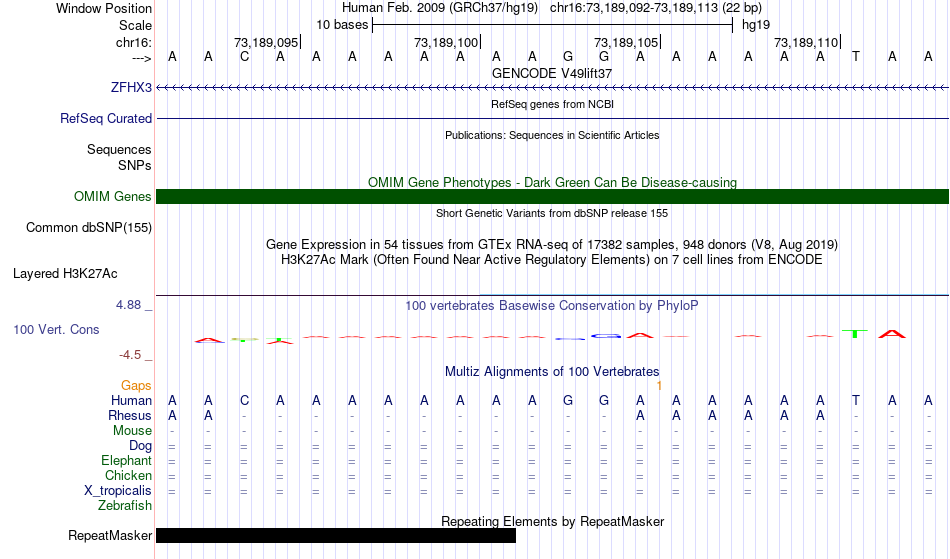Click the ZFHX3 gene label

click(x=131, y=87)
